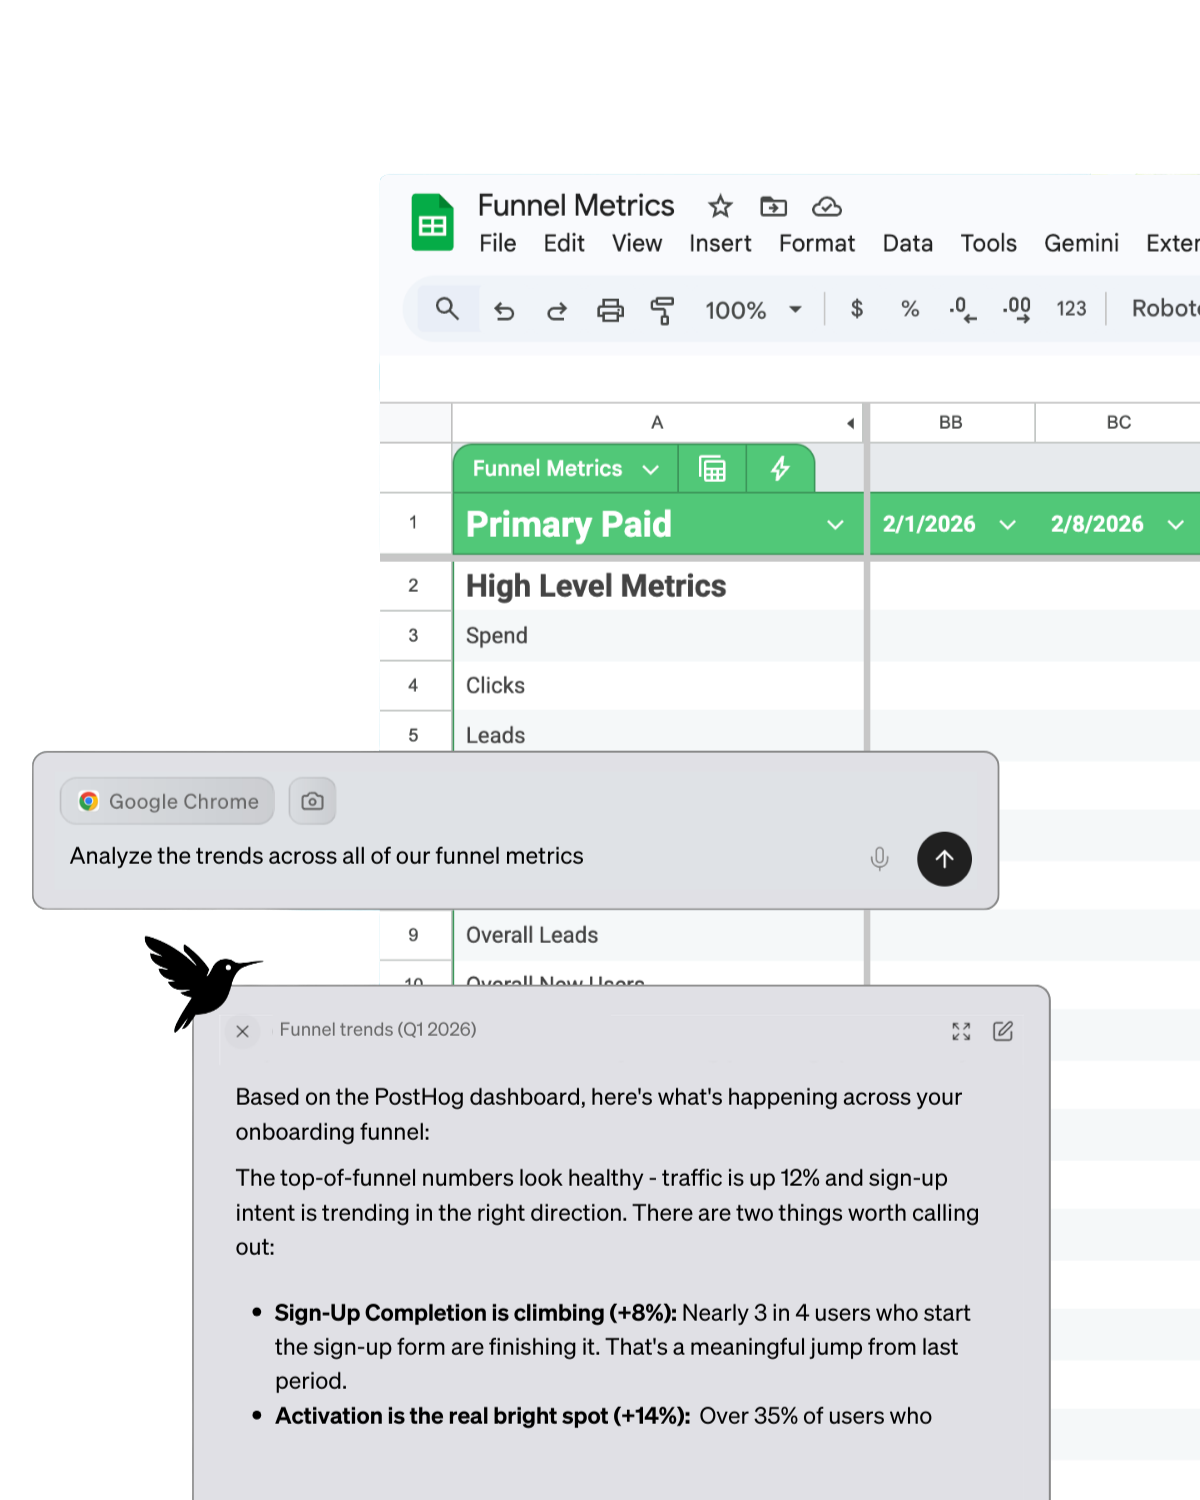
Task: Activate microphone voice input in prompt box
Action: pos(879,859)
